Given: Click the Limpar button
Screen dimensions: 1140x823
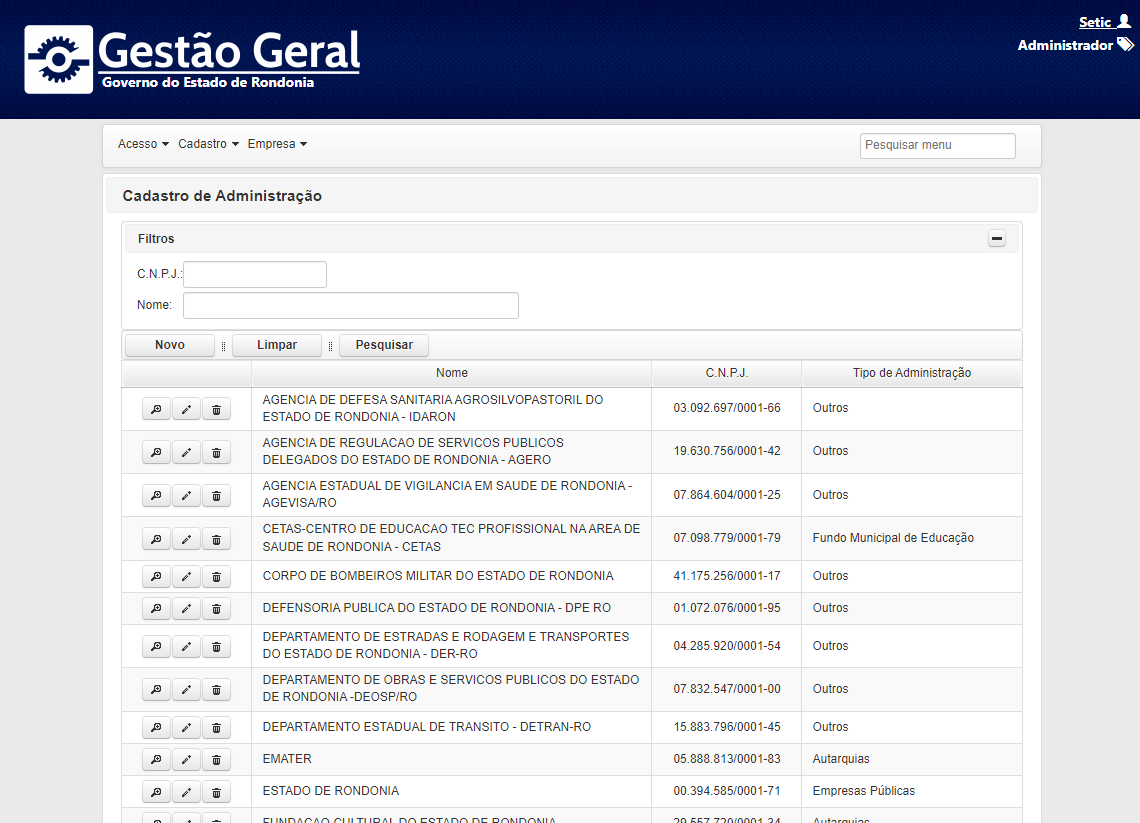Looking at the screenshot, I should [x=277, y=345].
